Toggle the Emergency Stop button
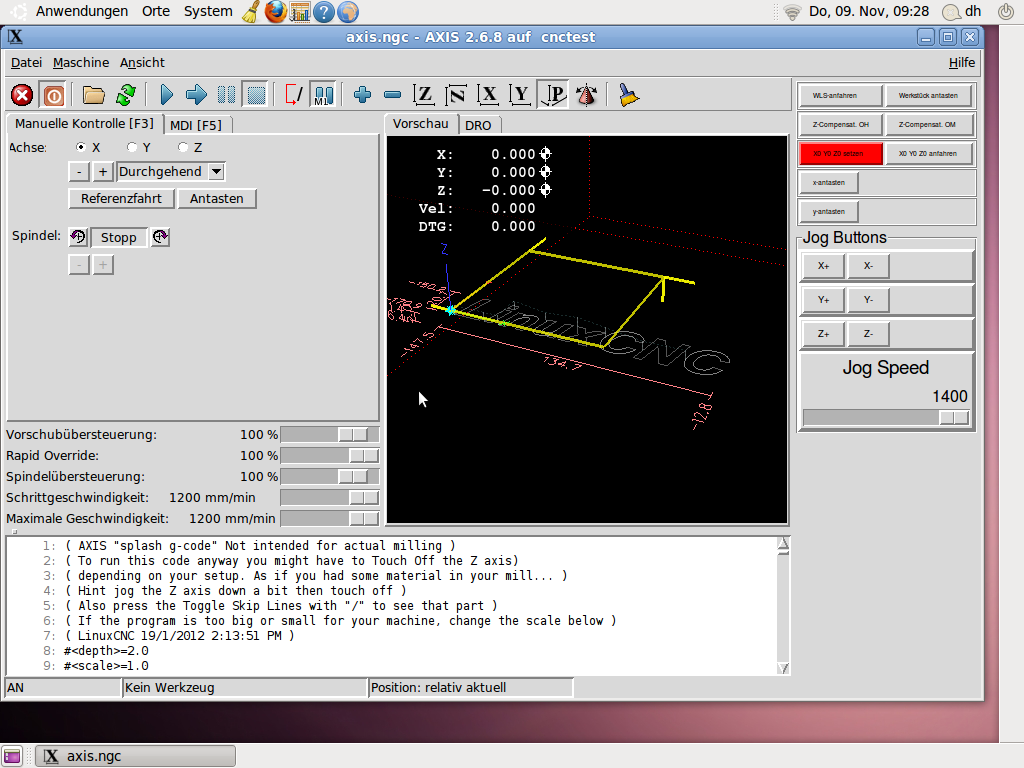 pyautogui.click(x=22, y=95)
